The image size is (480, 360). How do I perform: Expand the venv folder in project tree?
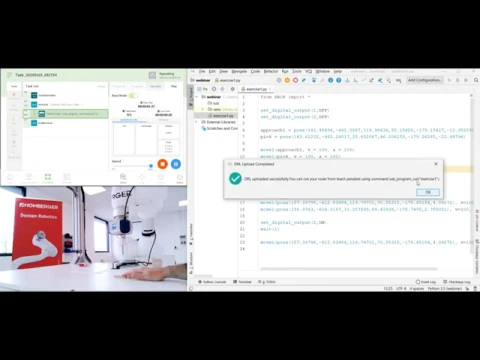point(202,109)
